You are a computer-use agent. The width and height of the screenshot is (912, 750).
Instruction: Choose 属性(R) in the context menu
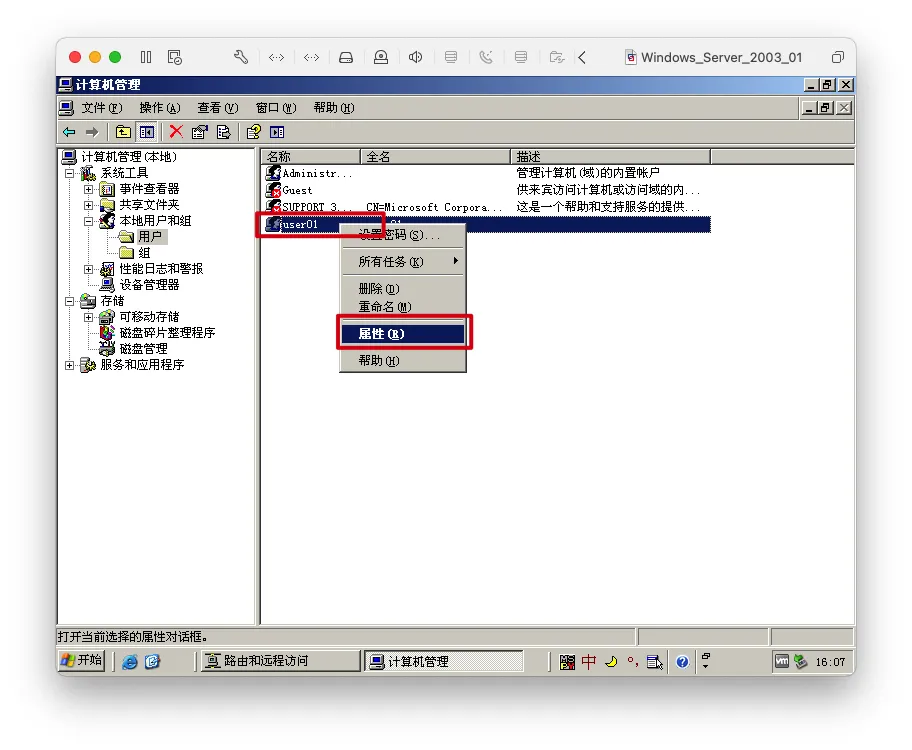403,333
